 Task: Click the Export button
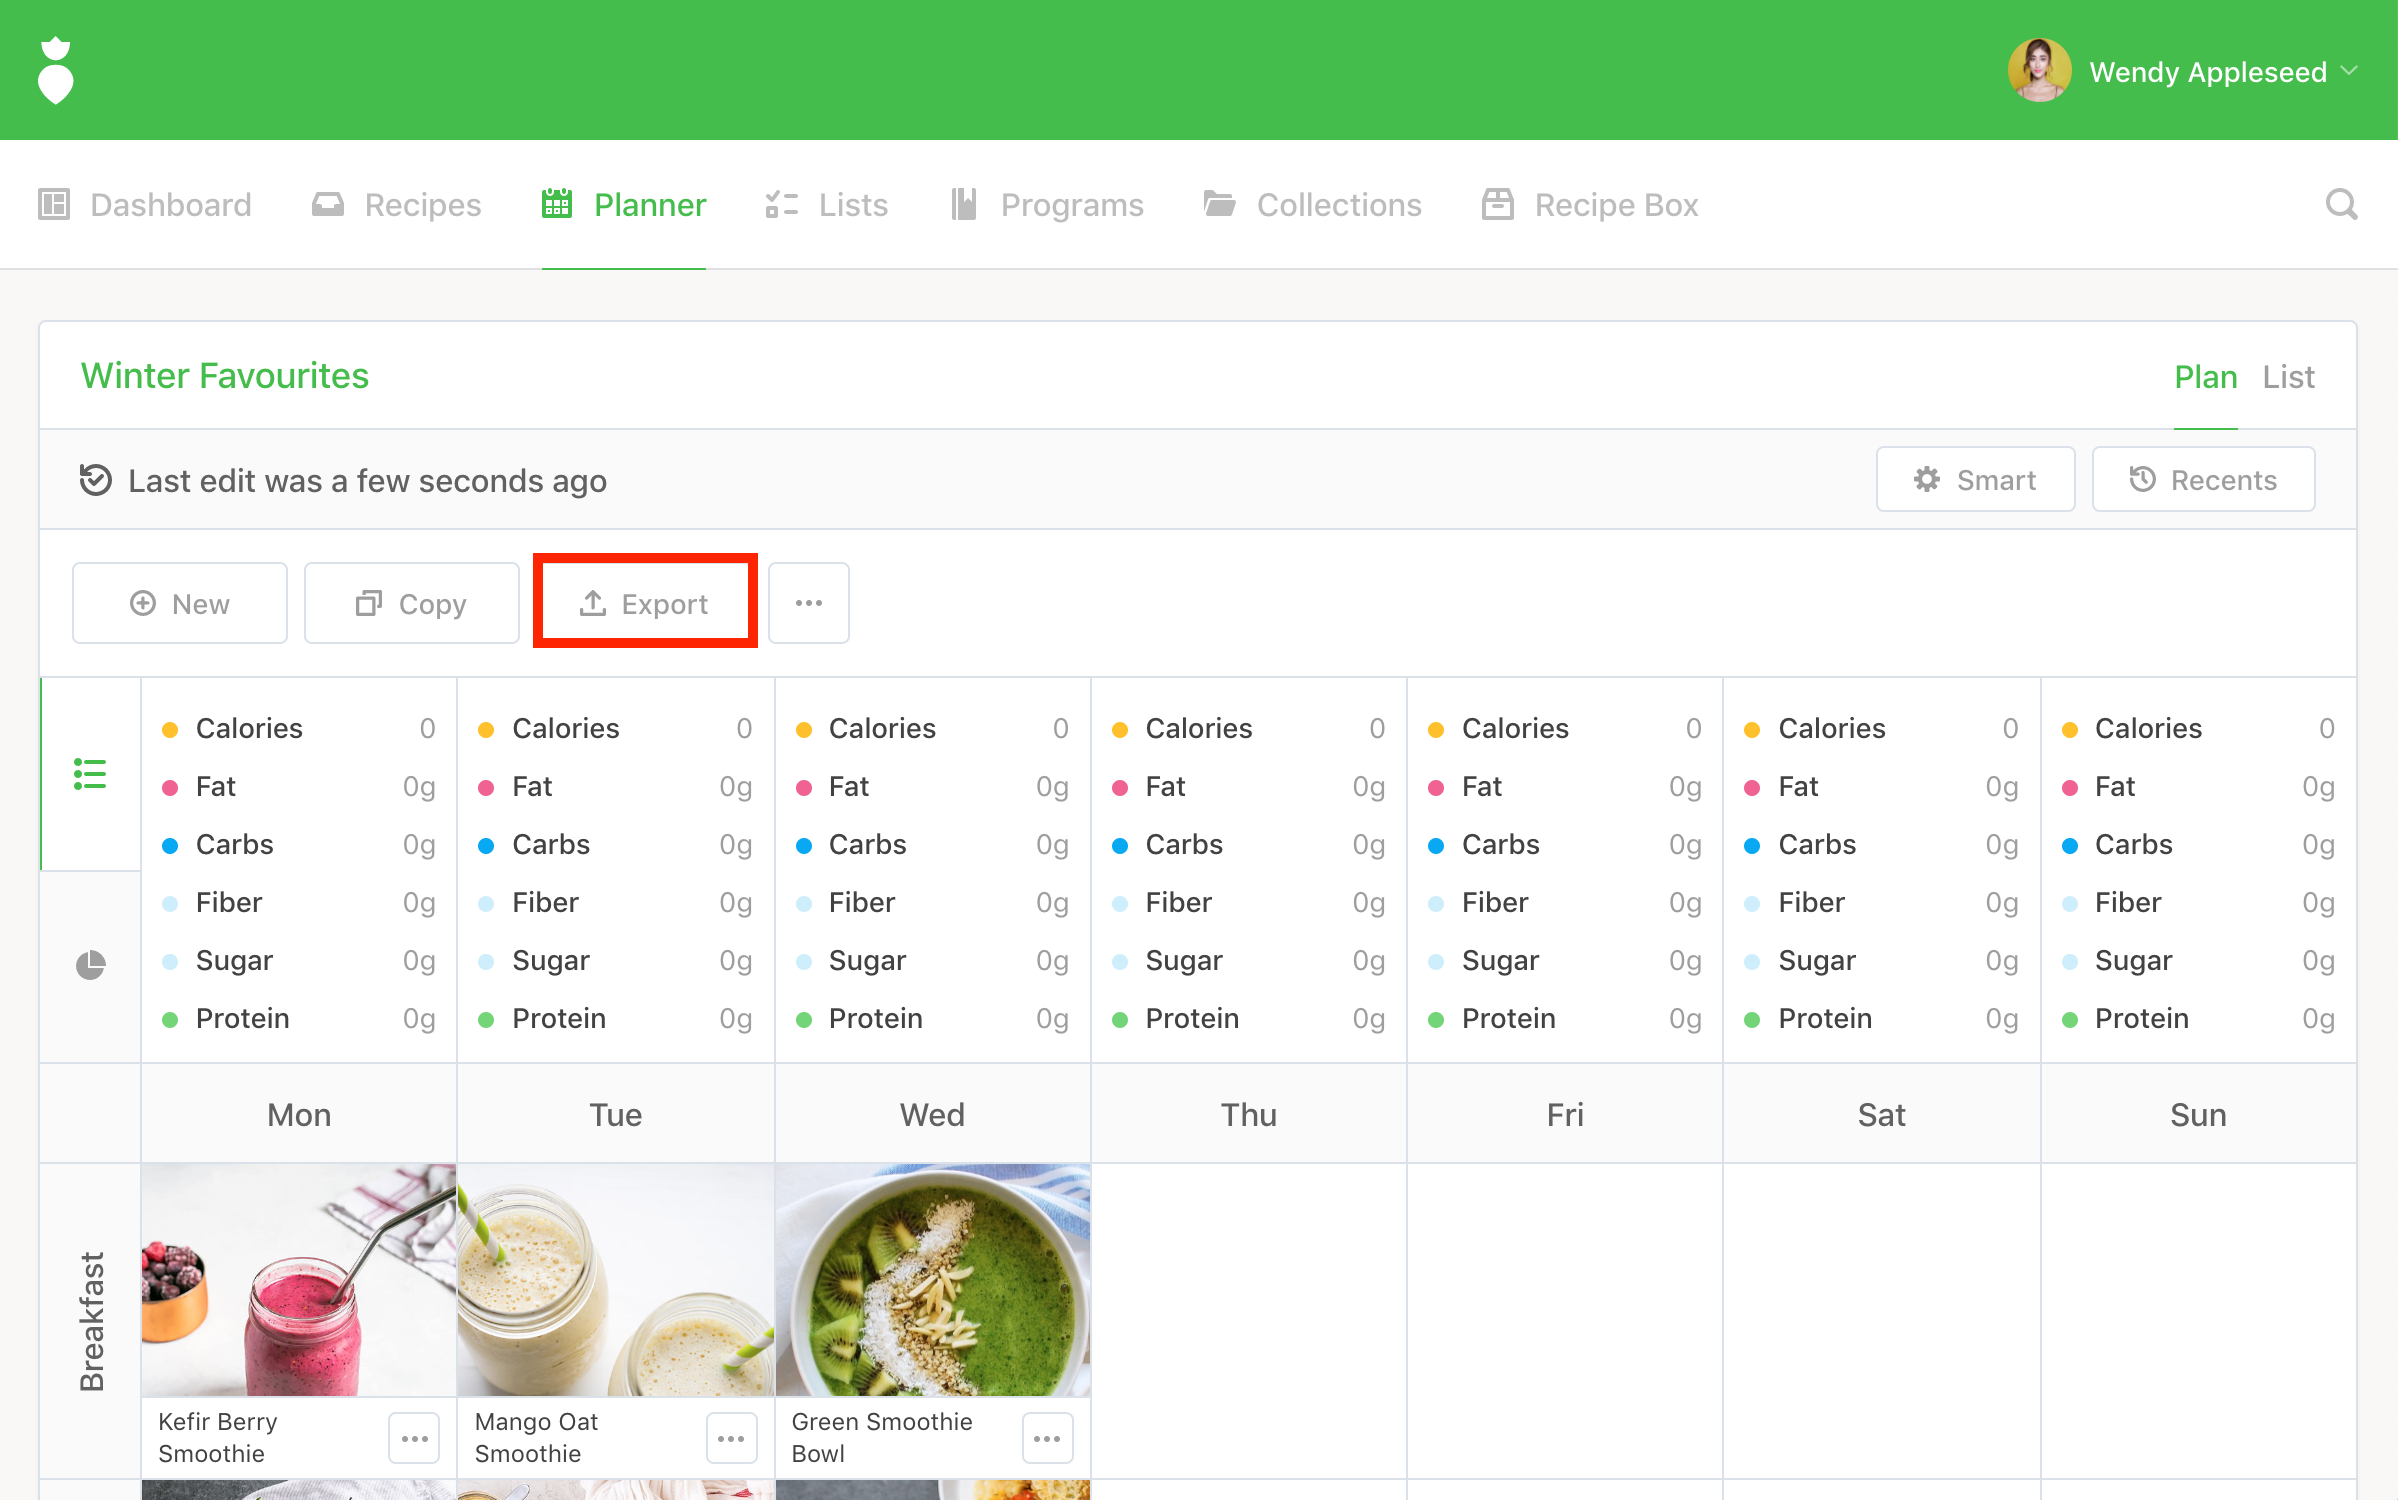click(x=645, y=603)
